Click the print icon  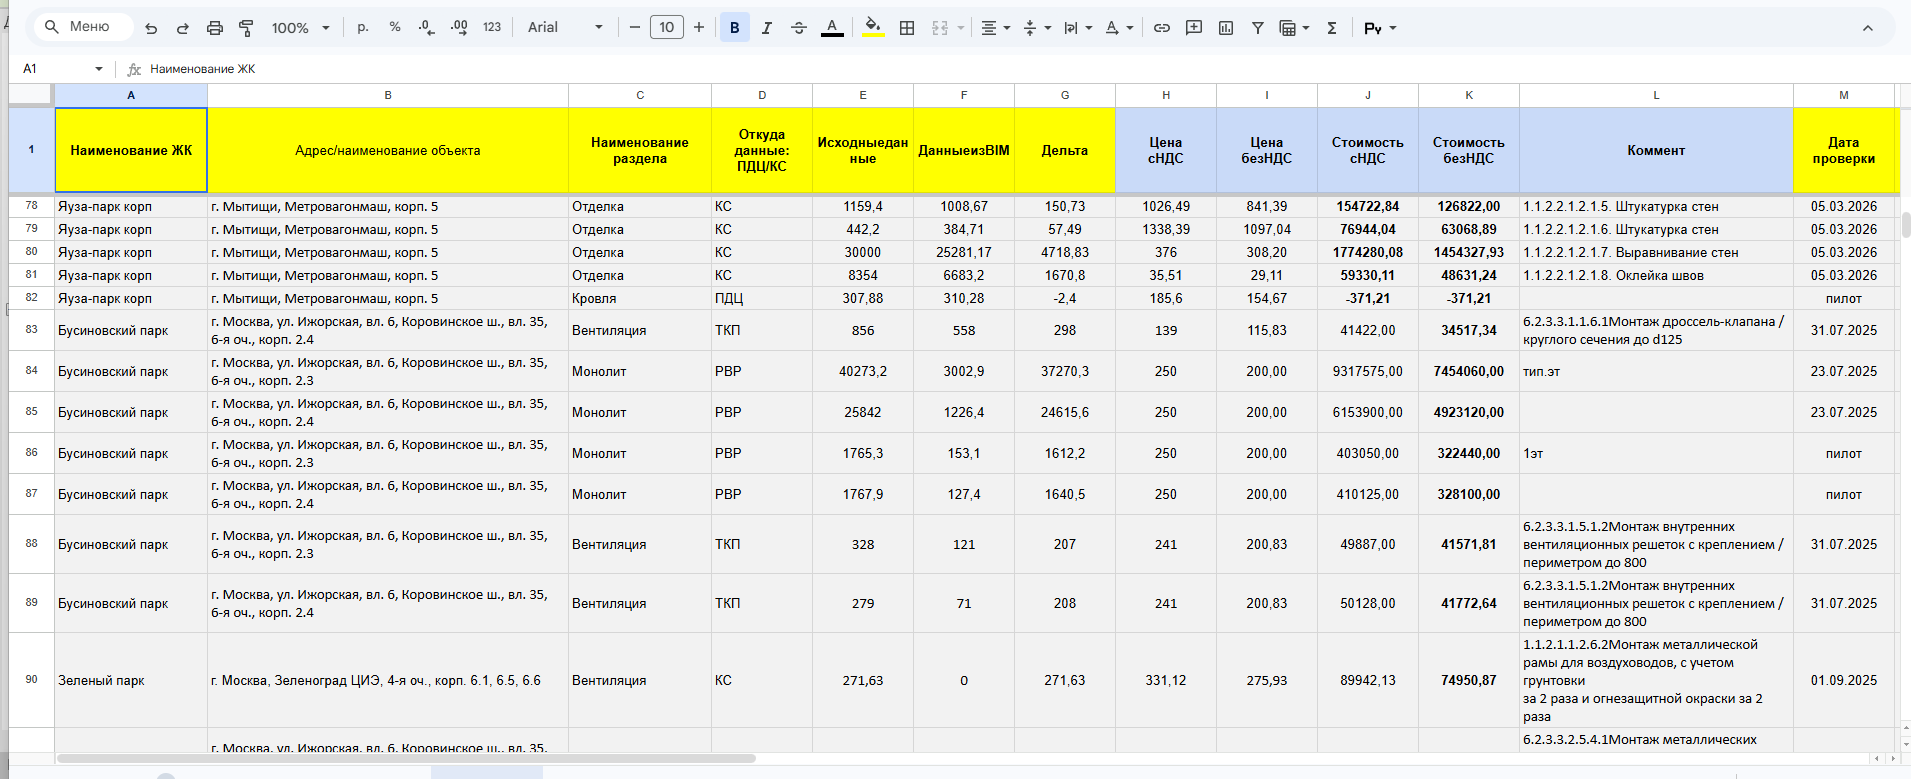coord(214,28)
